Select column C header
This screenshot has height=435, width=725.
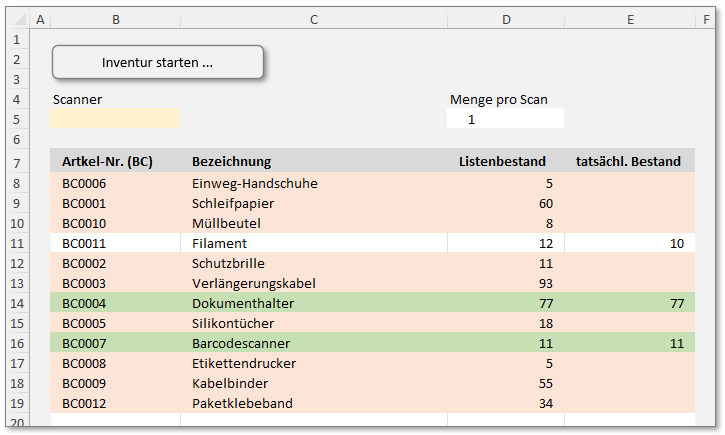313,19
